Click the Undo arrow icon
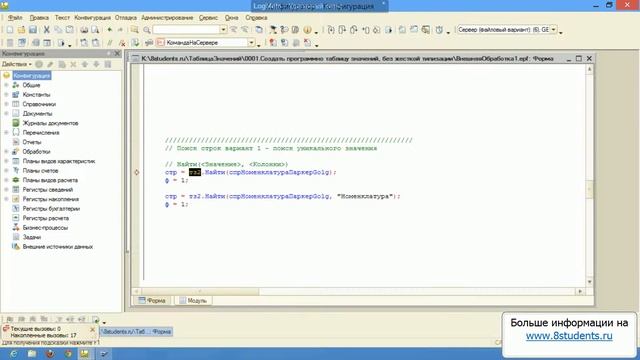 tap(109, 30)
